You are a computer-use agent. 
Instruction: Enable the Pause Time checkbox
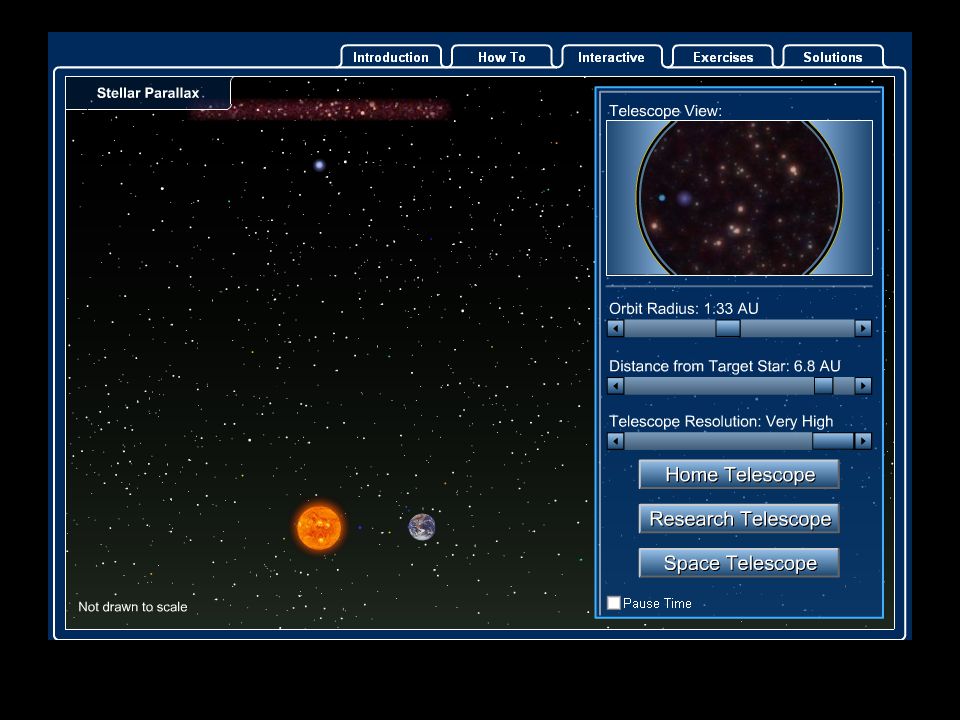click(x=613, y=603)
